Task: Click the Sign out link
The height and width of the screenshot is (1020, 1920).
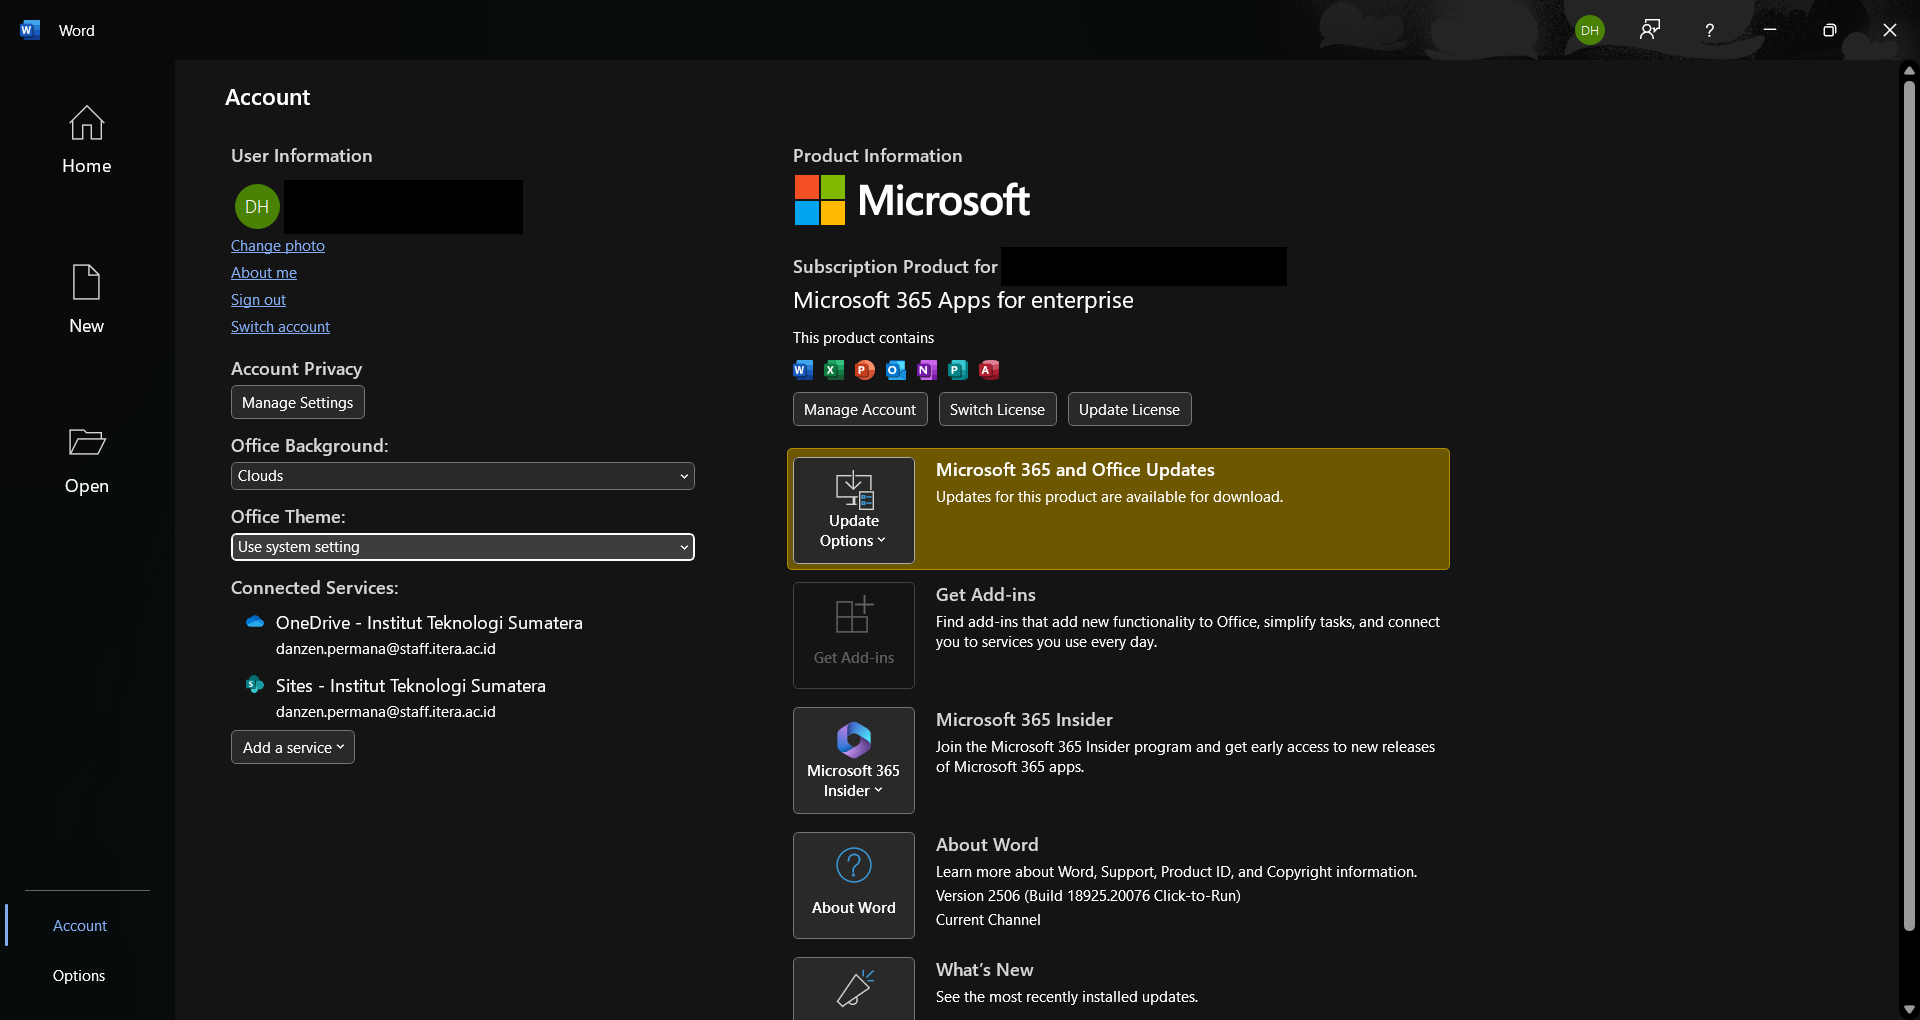Action: [x=258, y=300]
